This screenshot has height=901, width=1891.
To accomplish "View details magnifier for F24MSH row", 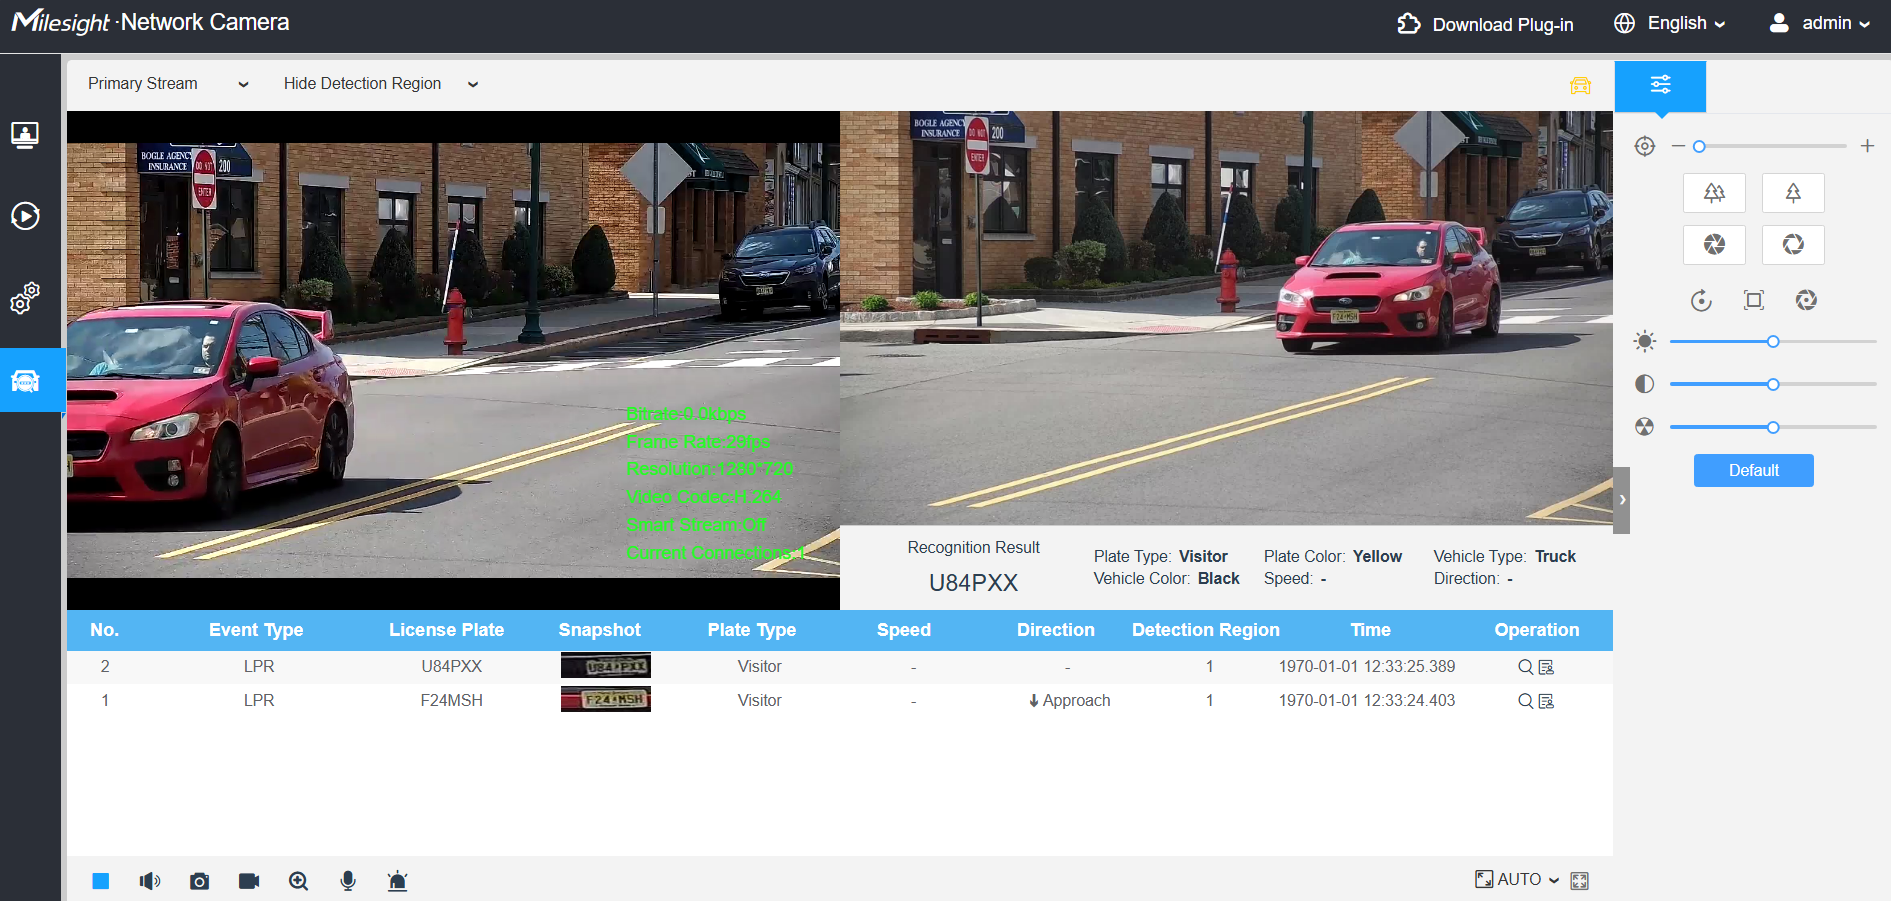I will tap(1525, 701).
